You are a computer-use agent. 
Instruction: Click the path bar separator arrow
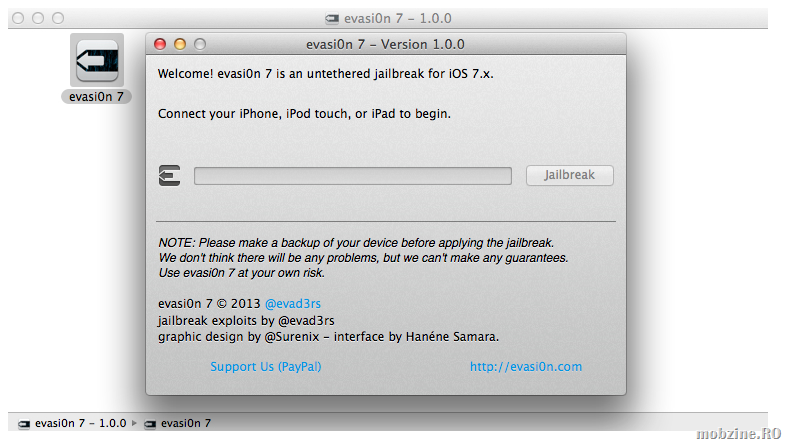(x=136, y=423)
